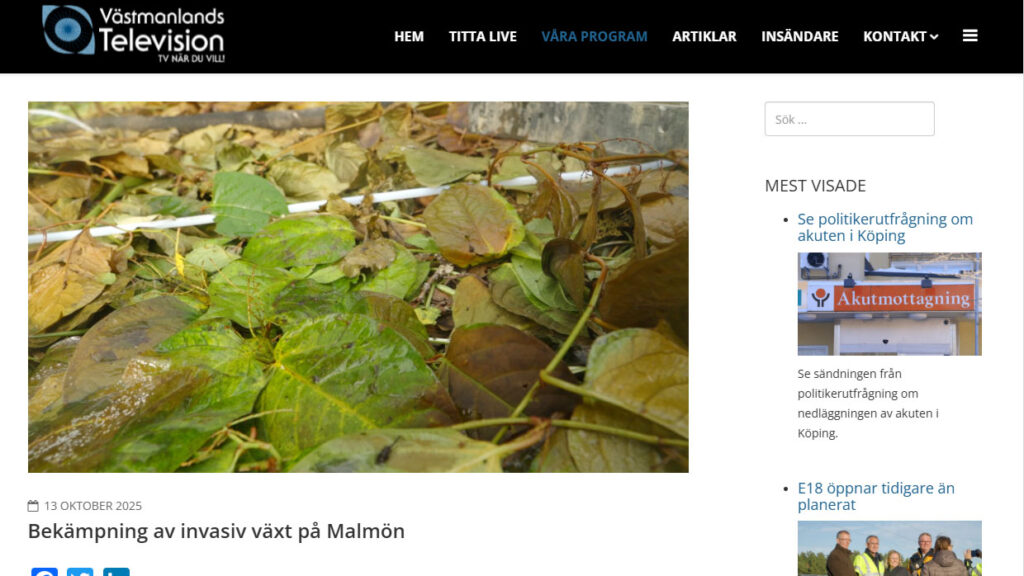Click the Västmanlands Television logo
The height and width of the screenshot is (576, 1024).
[x=133, y=34]
